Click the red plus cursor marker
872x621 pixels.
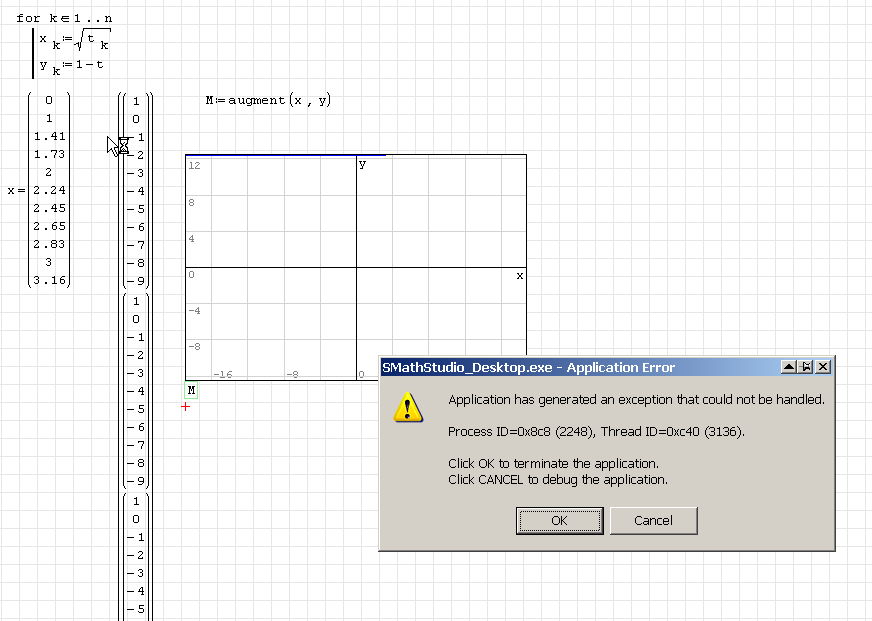click(x=186, y=406)
